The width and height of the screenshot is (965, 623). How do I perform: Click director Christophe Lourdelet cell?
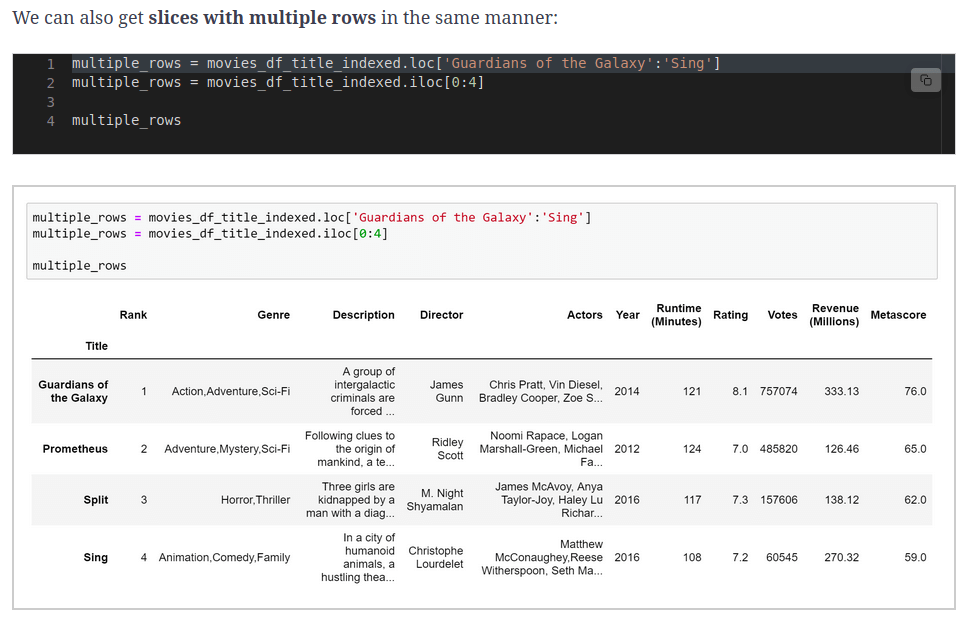pyautogui.click(x=436, y=558)
